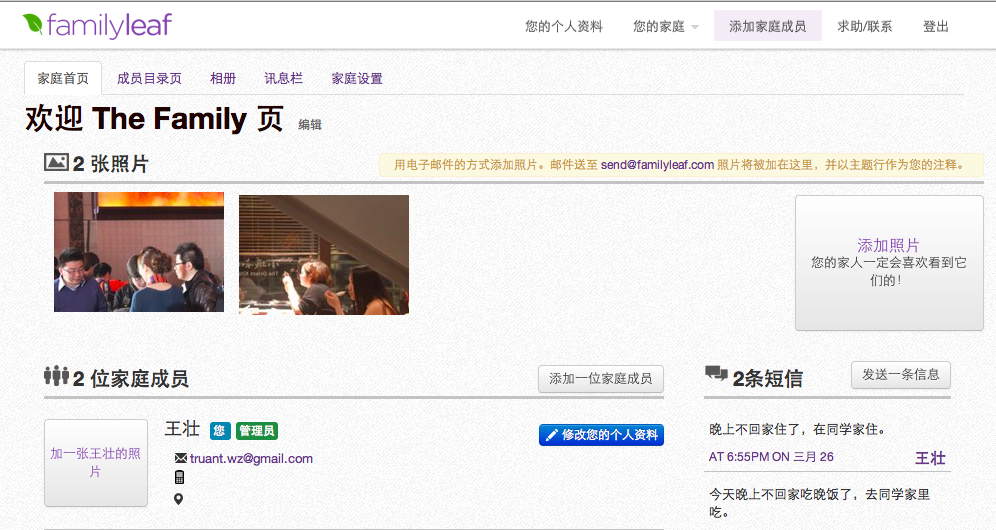Open the photo of people under the staircase
This screenshot has height=530, width=996.
tap(324, 254)
